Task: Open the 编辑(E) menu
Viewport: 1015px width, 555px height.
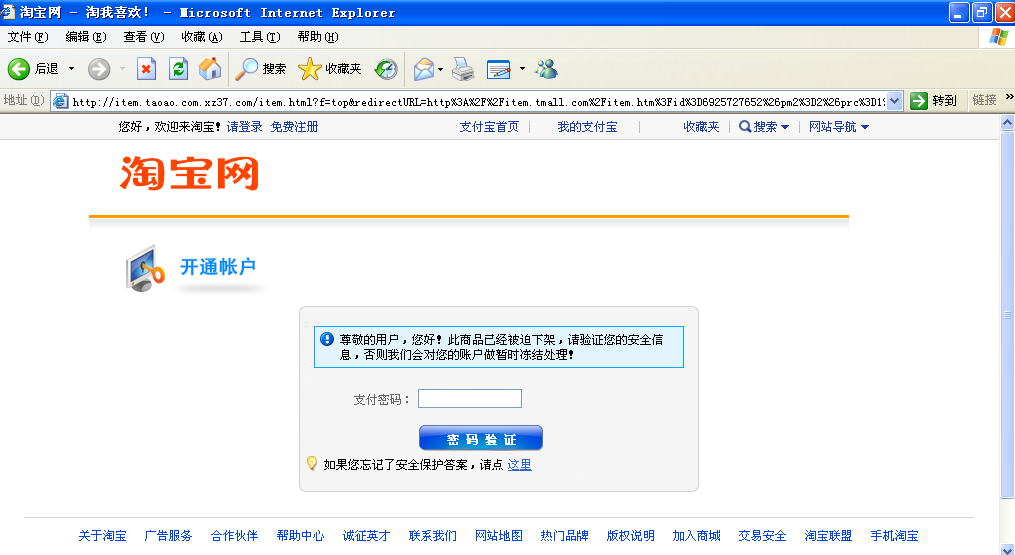Action: [85, 37]
